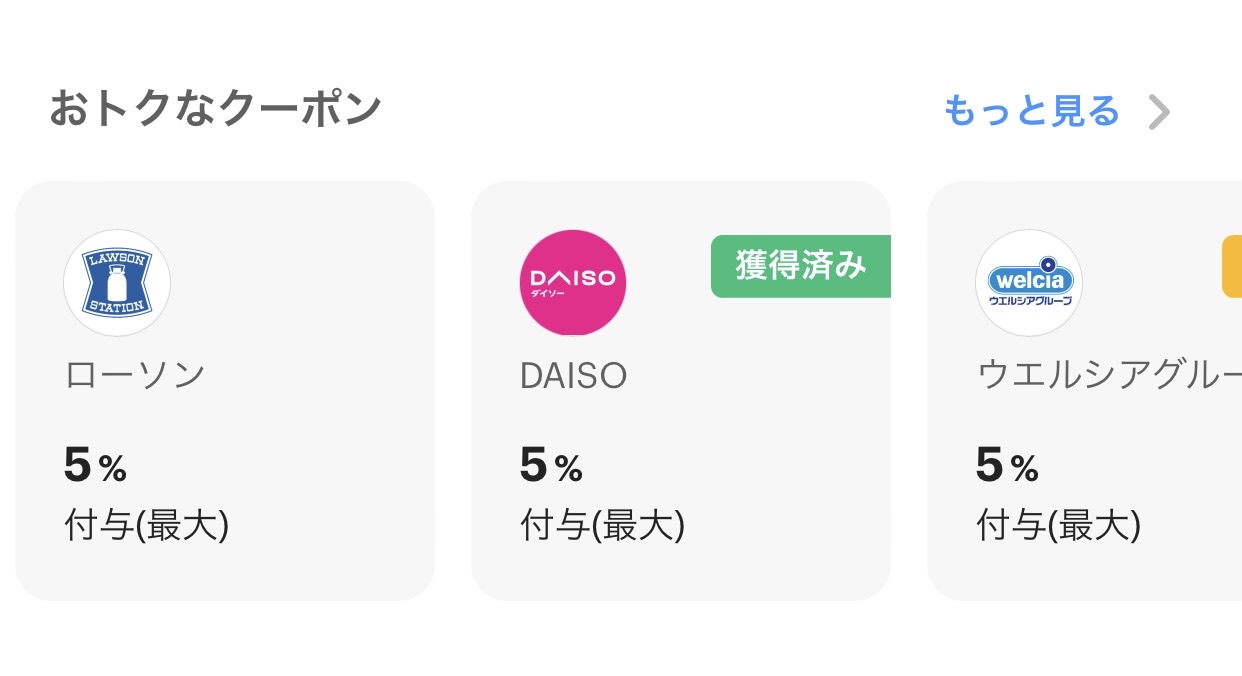Click 付与(最大) label on Welcia card
This screenshot has width=1242, height=676.
click(1059, 525)
